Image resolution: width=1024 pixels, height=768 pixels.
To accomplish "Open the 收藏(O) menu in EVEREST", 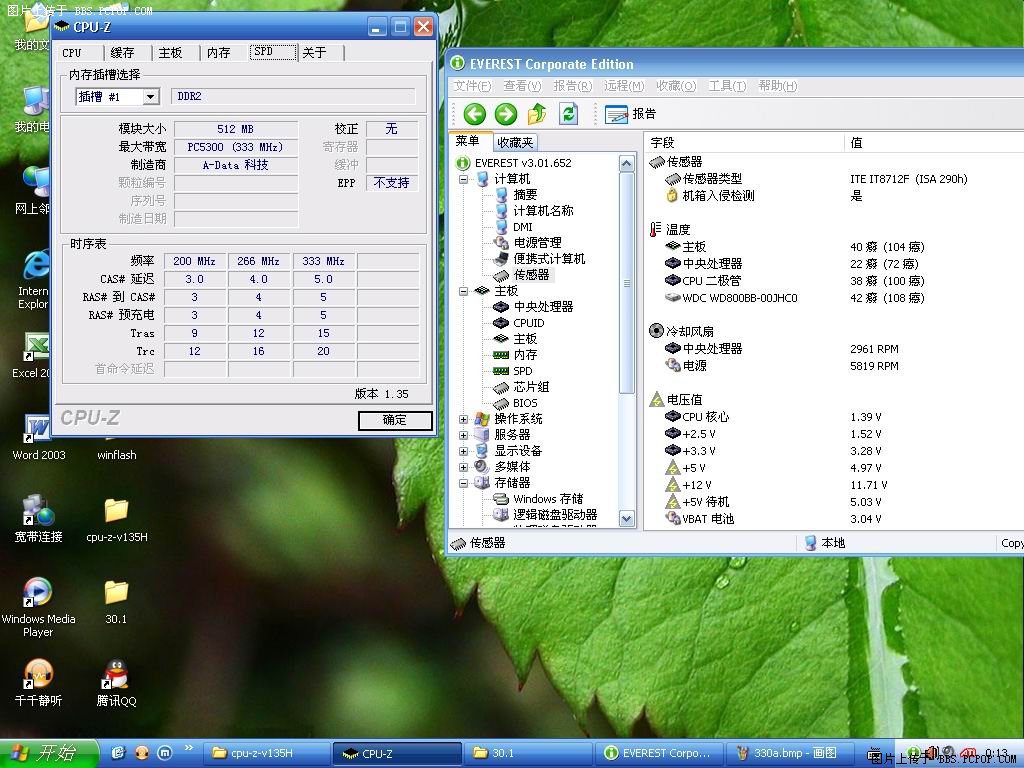I will 676,86.
